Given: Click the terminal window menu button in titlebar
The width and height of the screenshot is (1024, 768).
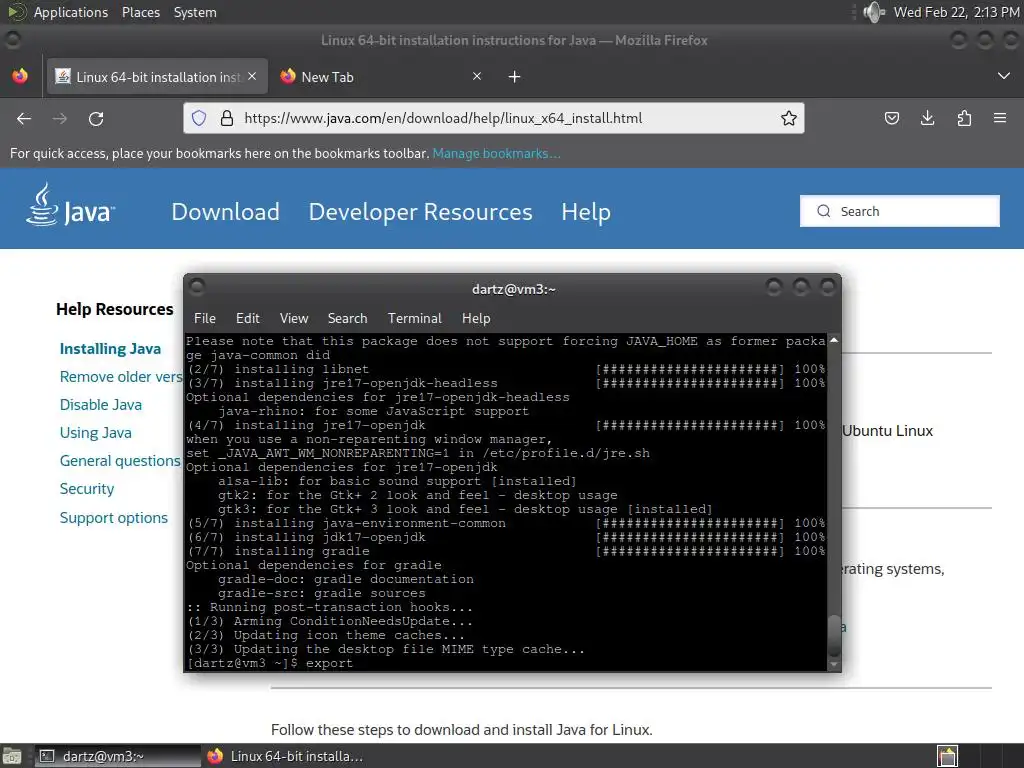Looking at the screenshot, I should (197, 286).
